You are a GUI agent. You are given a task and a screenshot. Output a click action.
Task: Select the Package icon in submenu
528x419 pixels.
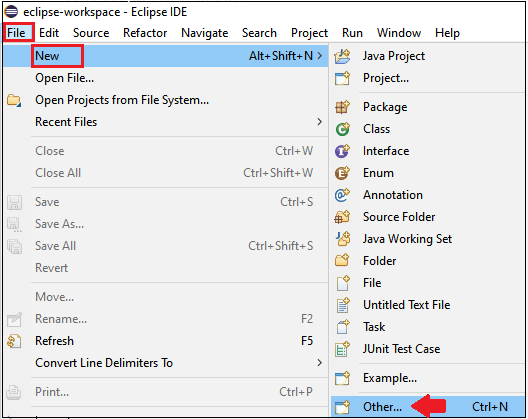342,107
